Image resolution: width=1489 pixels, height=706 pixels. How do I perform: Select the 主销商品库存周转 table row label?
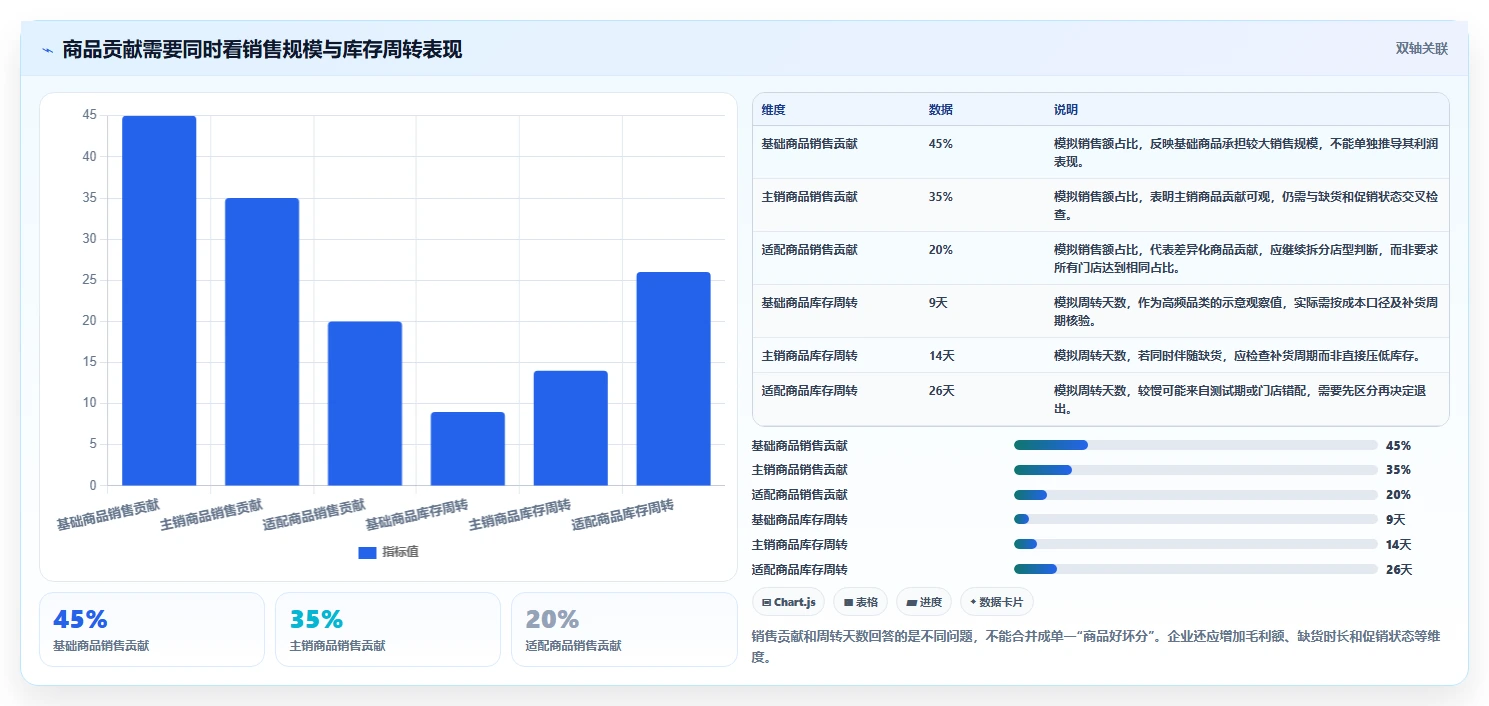pos(809,356)
